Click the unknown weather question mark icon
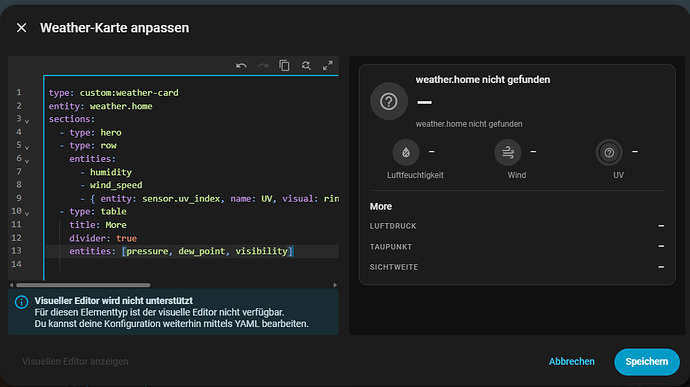Viewport: 690px width, 387px height. 389,101
